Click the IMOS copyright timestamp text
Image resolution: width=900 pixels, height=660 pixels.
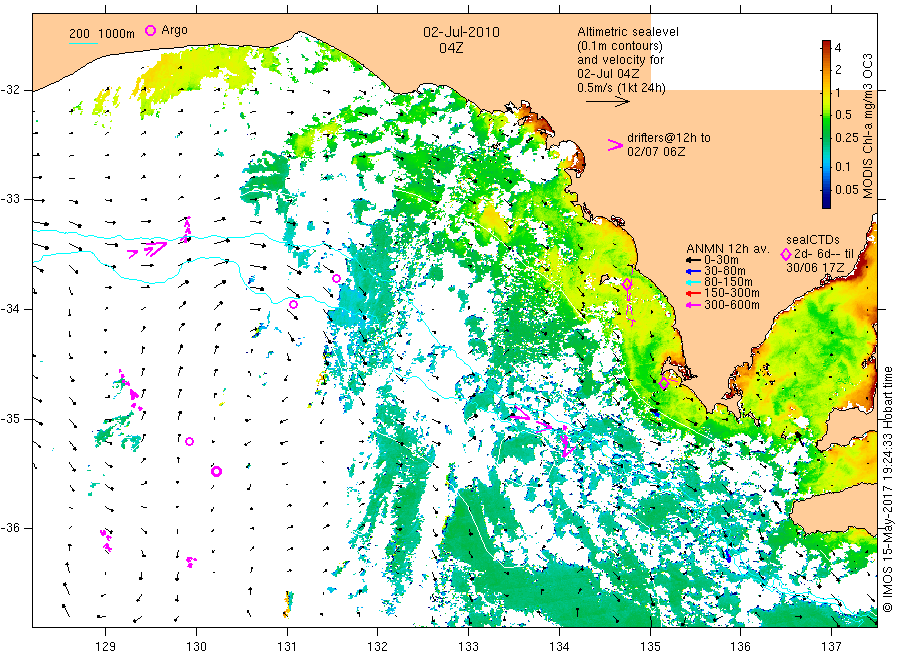point(887,490)
